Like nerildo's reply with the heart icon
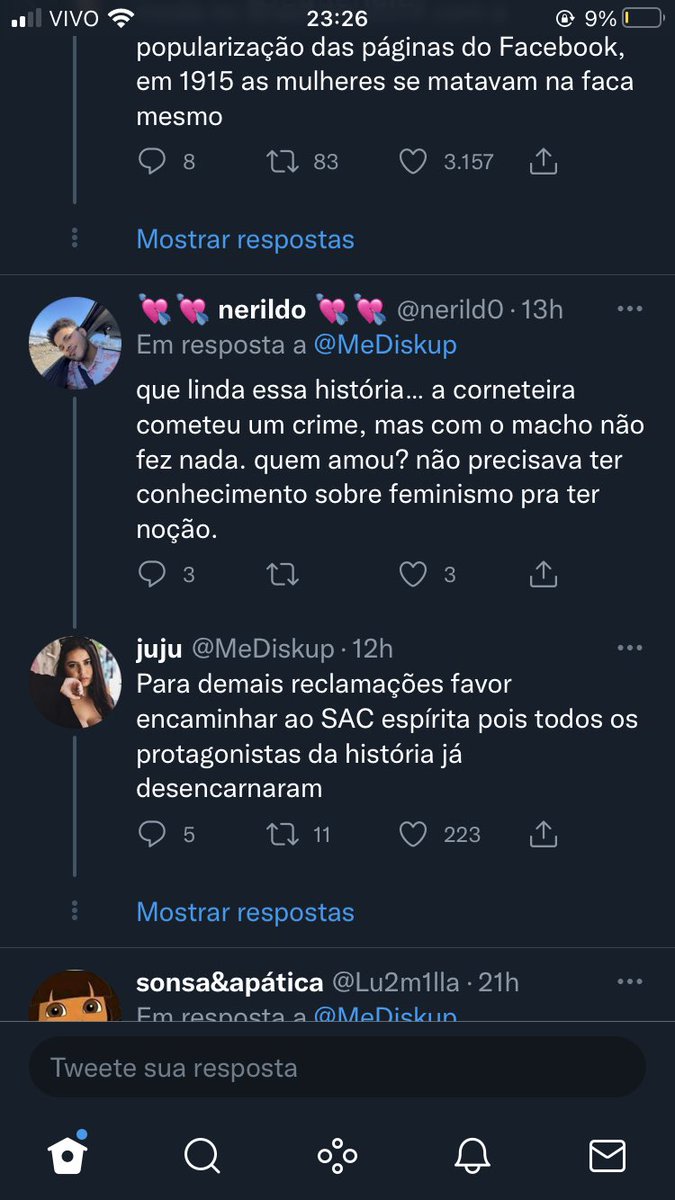The image size is (675, 1200). pos(413,574)
